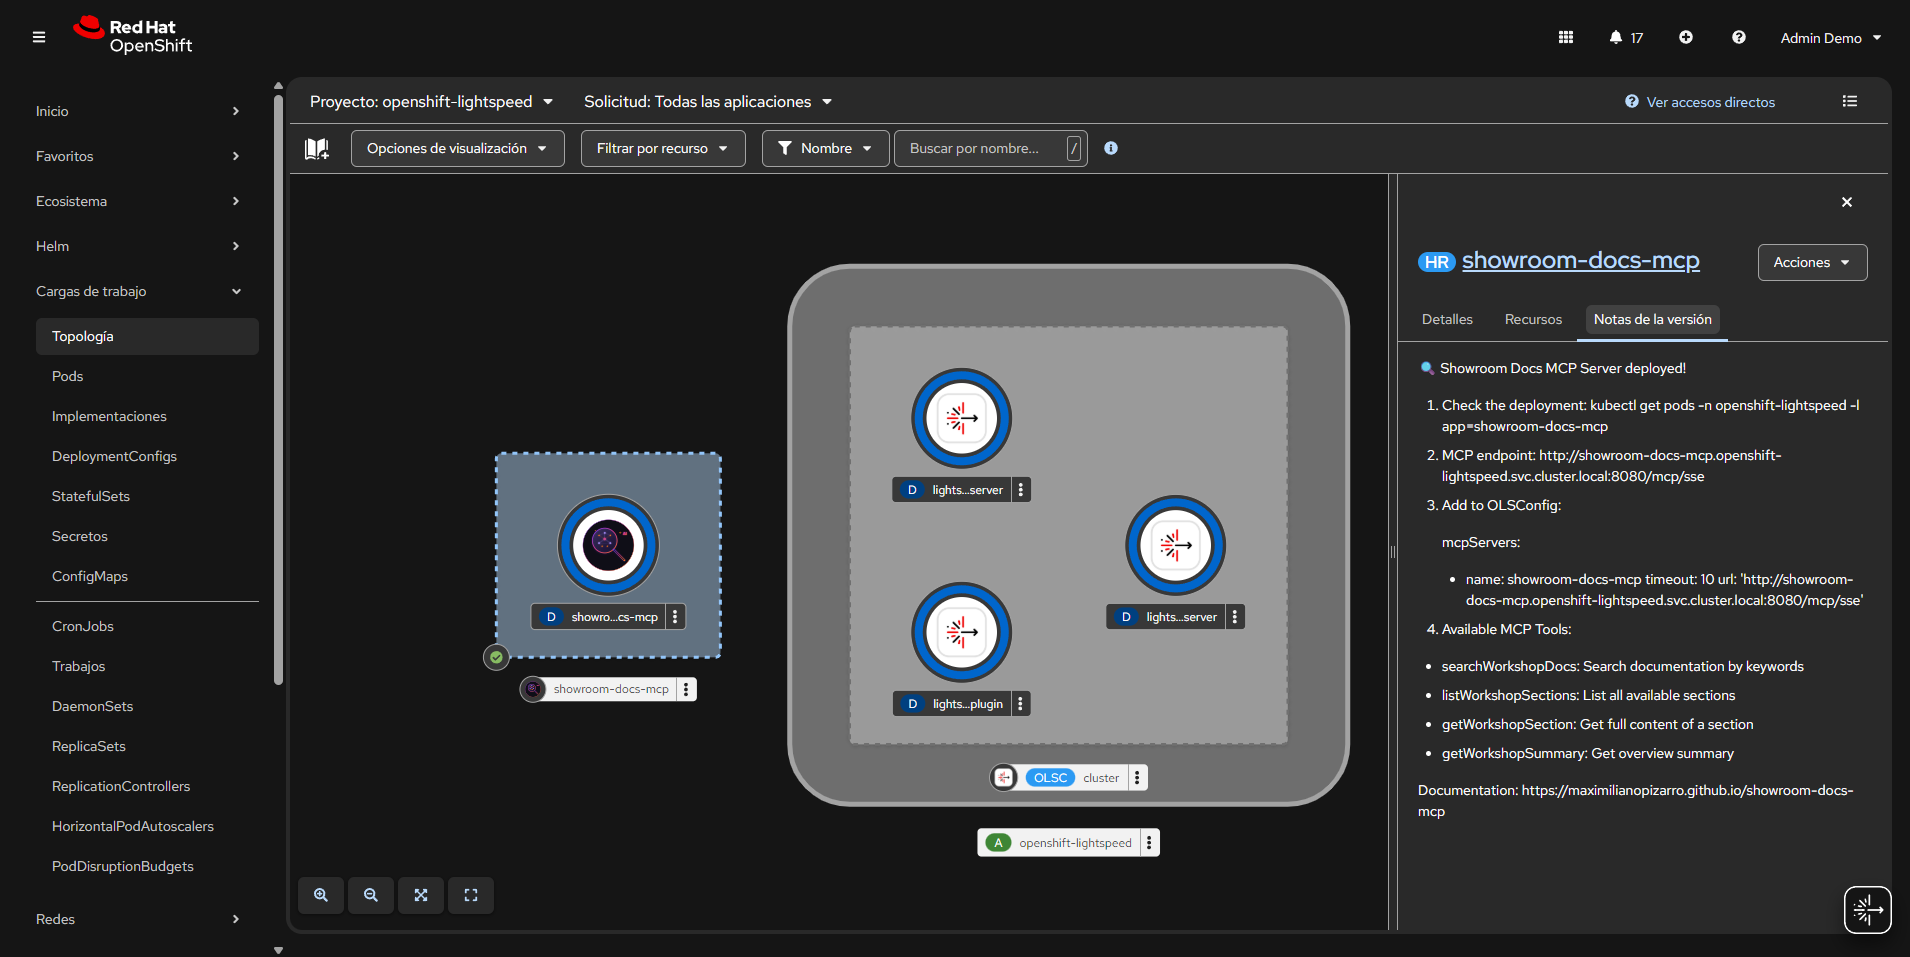Open the showroom-docs-mcp link in details panel
This screenshot has width=1910, height=957.
click(x=1580, y=260)
